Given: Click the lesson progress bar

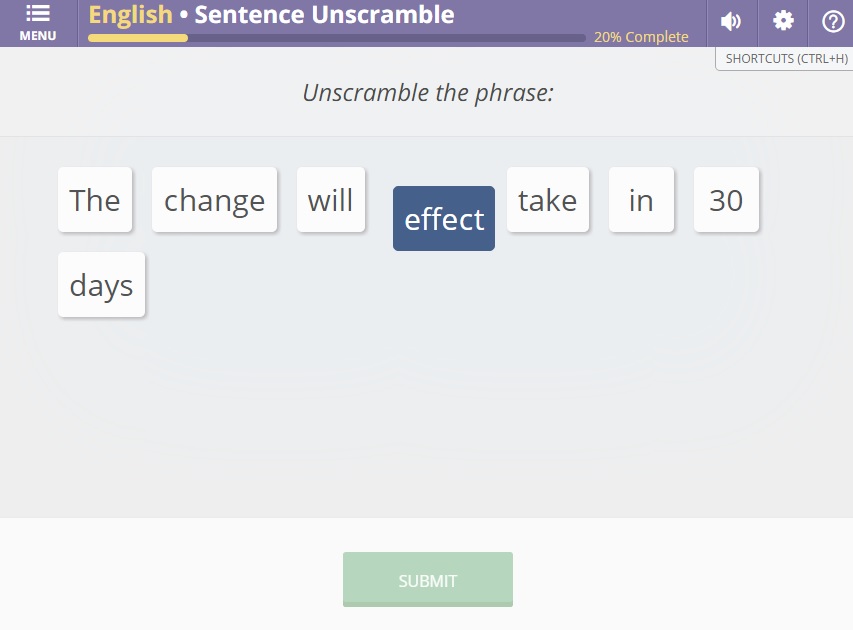Looking at the screenshot, I should (x=336, y=38).
